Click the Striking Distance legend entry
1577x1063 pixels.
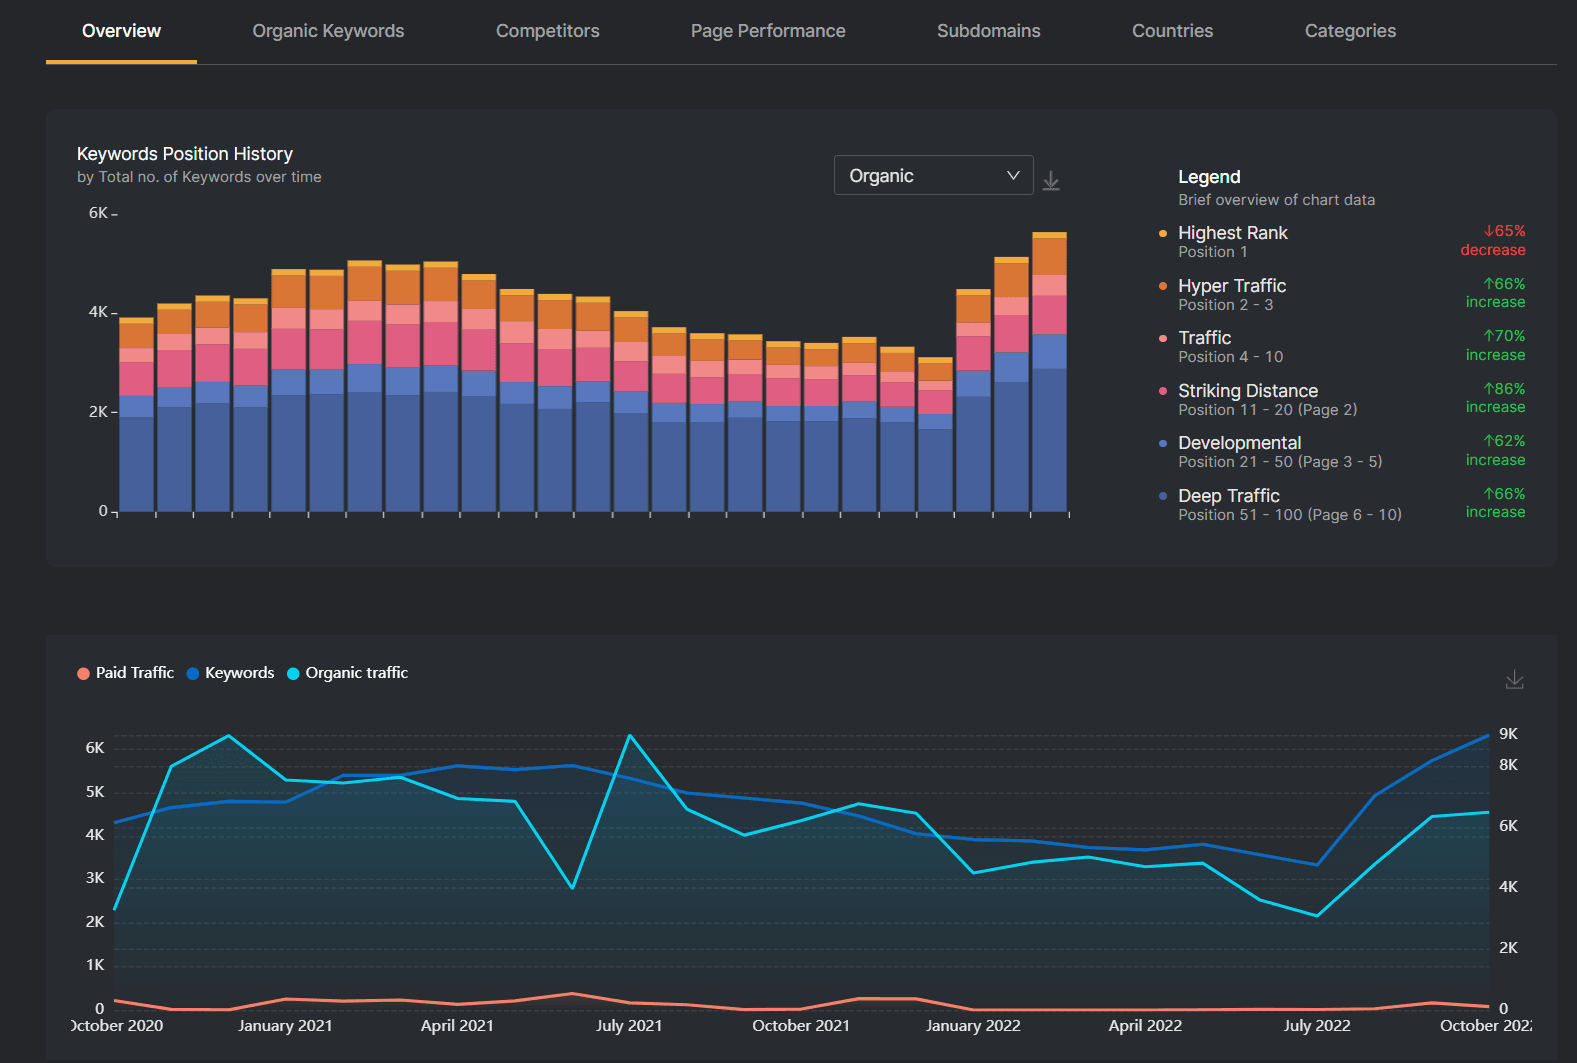[x=1248, y=391]
